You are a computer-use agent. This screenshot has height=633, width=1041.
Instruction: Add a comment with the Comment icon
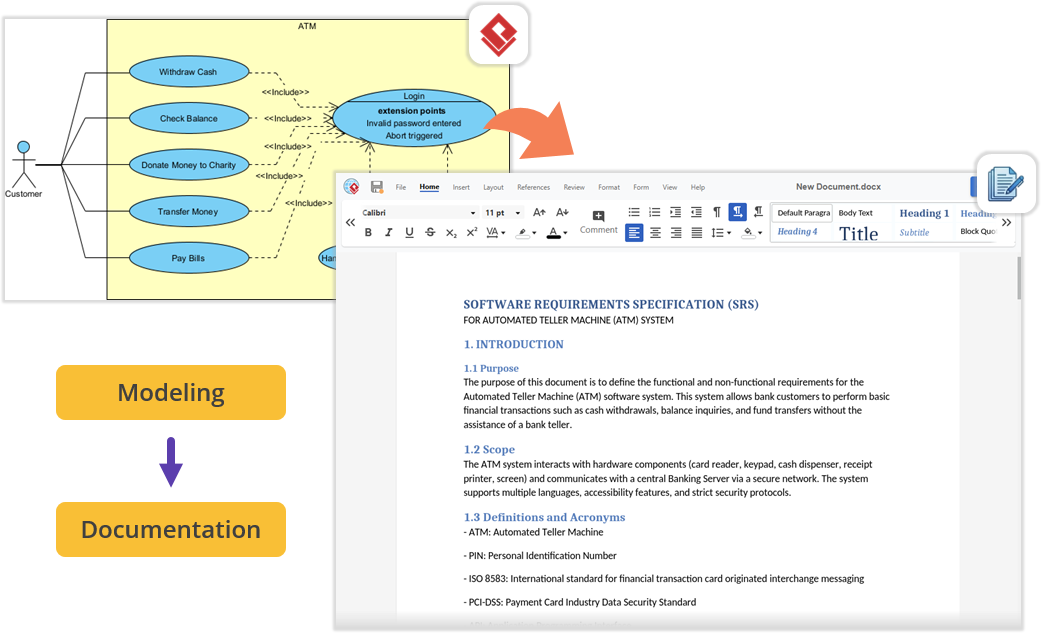(x=598, y=222)
